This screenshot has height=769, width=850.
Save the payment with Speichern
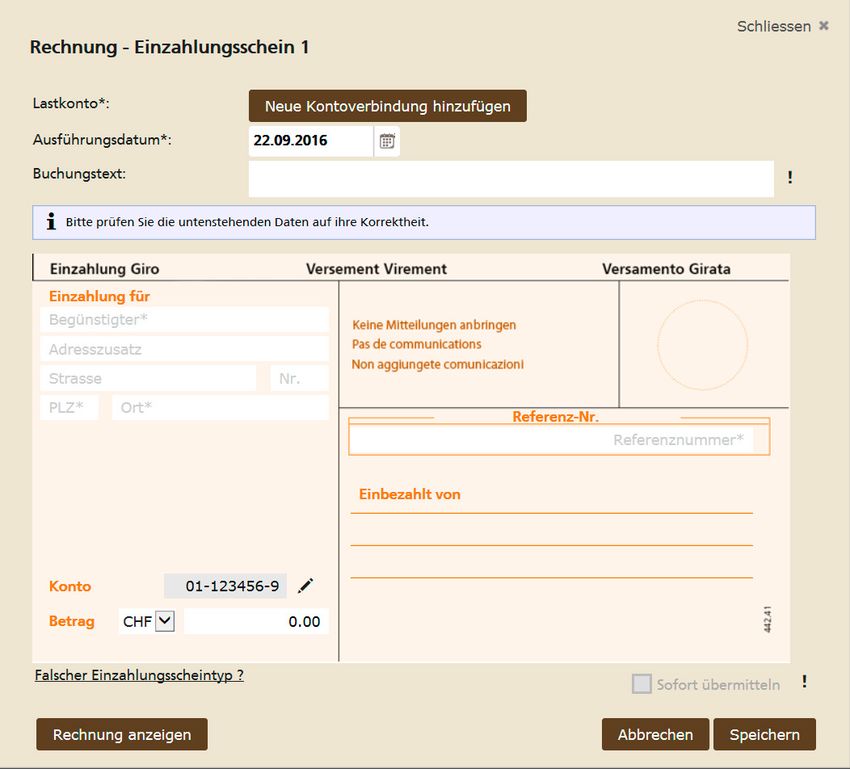764,734
